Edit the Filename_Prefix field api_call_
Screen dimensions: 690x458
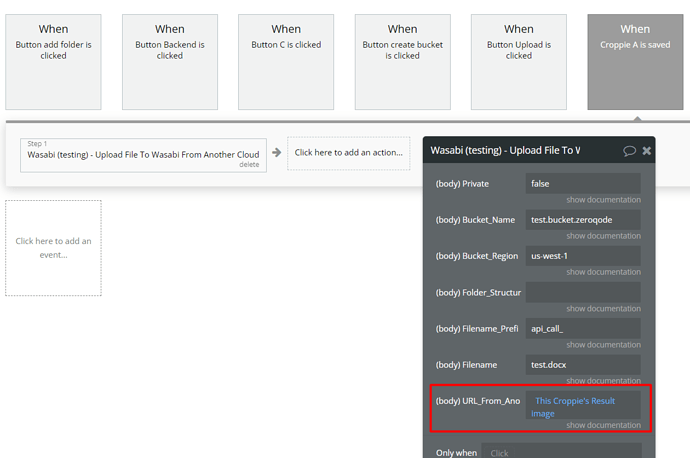[583, 329]
